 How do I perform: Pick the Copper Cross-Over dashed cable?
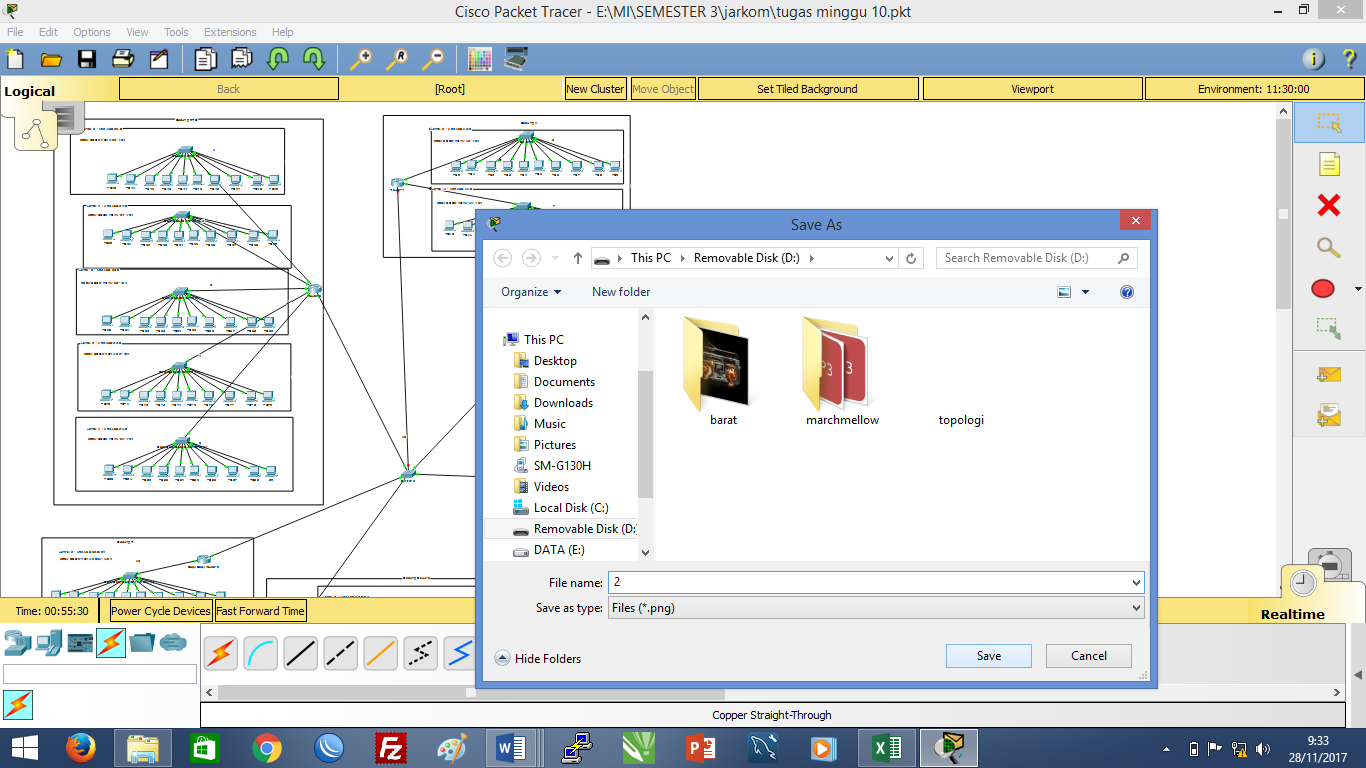341,653
